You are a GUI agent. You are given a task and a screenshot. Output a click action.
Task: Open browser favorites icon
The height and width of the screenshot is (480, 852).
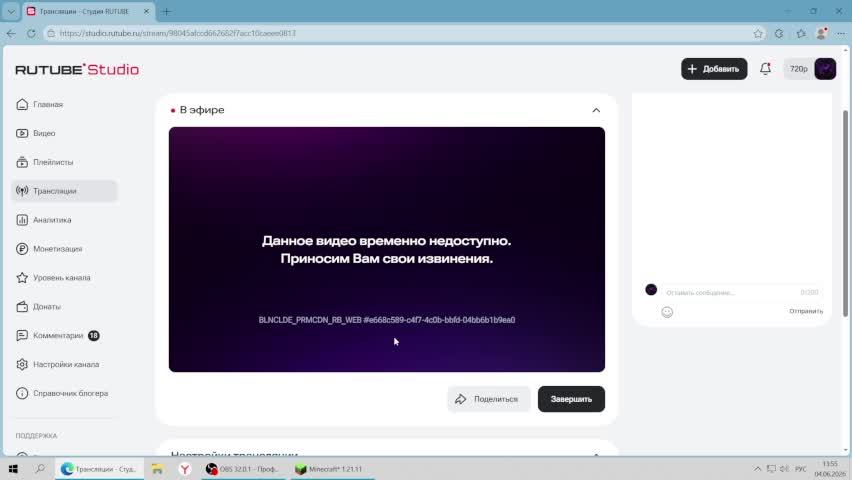tap(801, 34)
